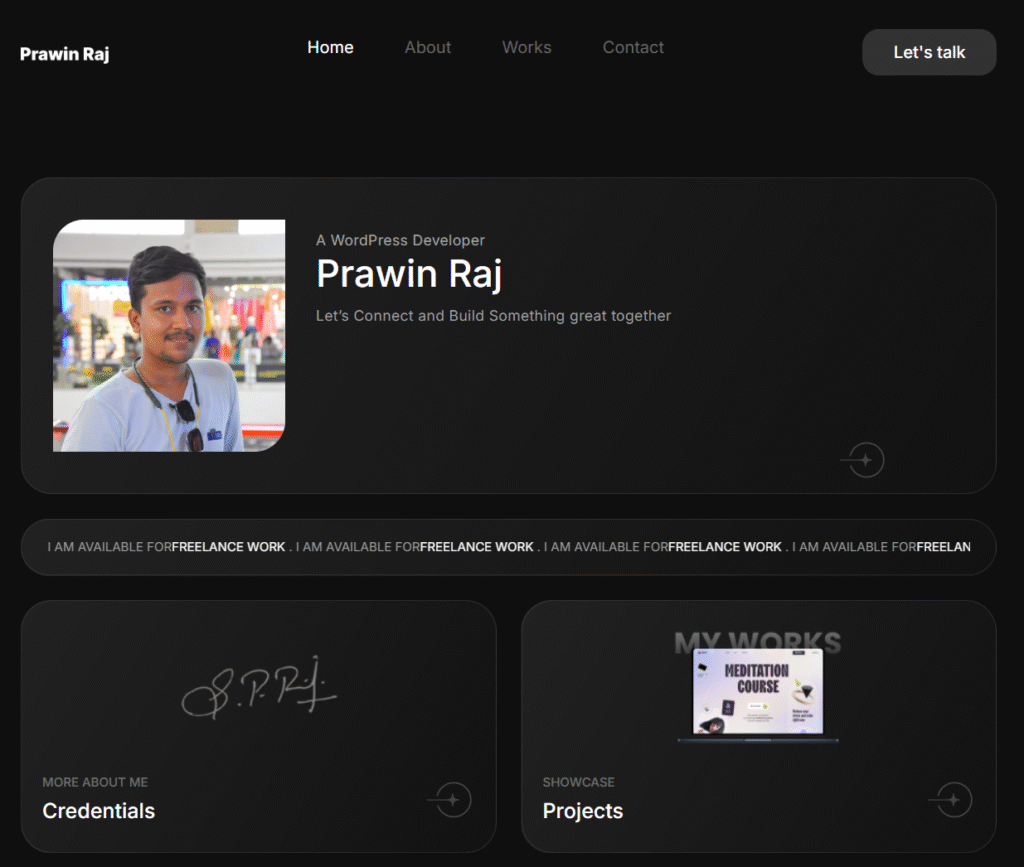Viewport: 1024px width, 867px height.
Task: Click the Prawin Raj logo in the header
Action: [65, 53]
